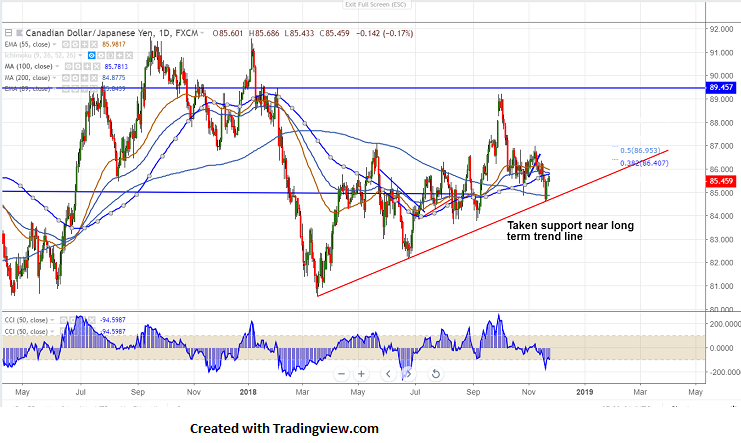Select the EMA (89, close) indicator label
The height and width of the screenshot is (443, 741).
(x=27, y=89)
